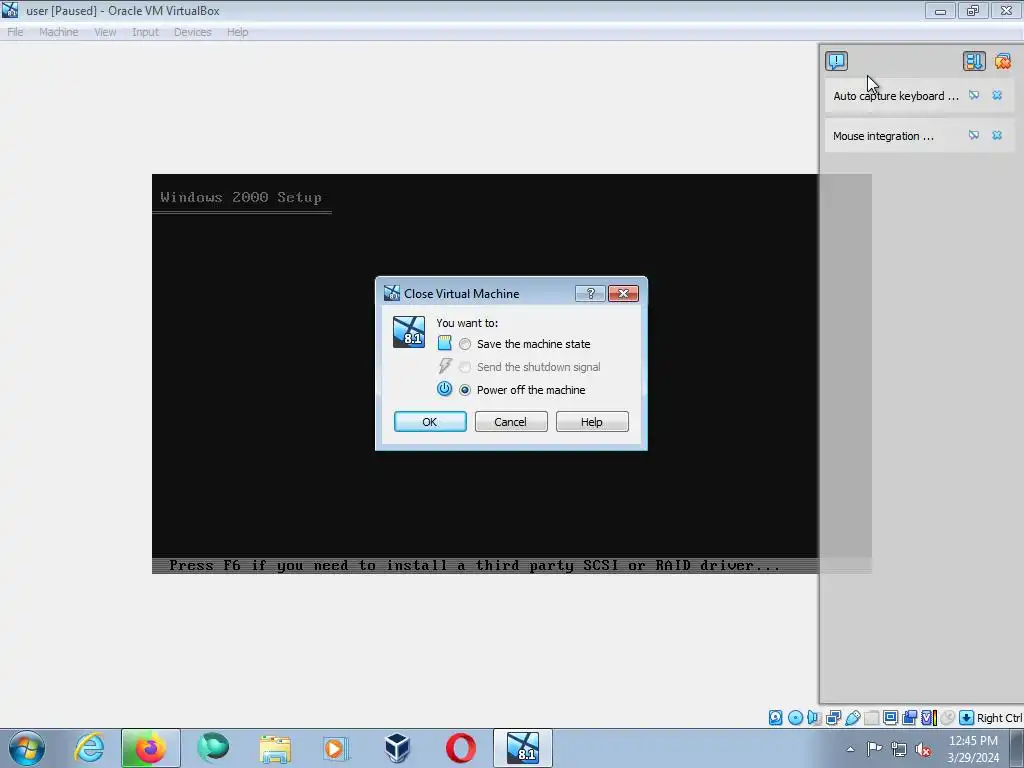Click the optical disk status icon
Screen dimensions: 1024x768
point(795,718)
